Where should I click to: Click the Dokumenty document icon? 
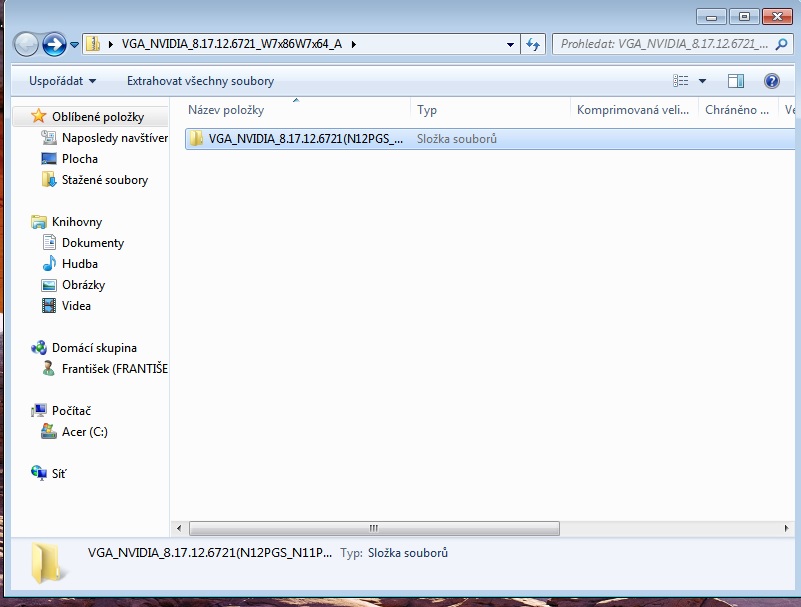pos(49,242)
